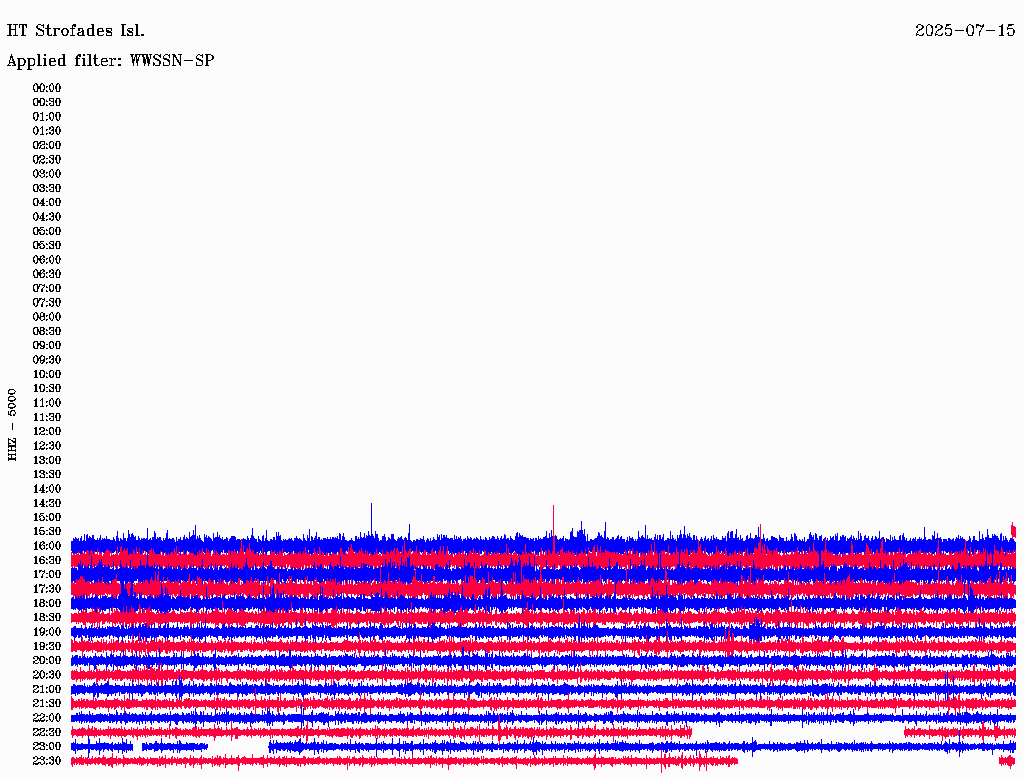Click the Applied filter: WWSSN-SP label
Viewport: 1024px width, 780px height.
point(110,61)
